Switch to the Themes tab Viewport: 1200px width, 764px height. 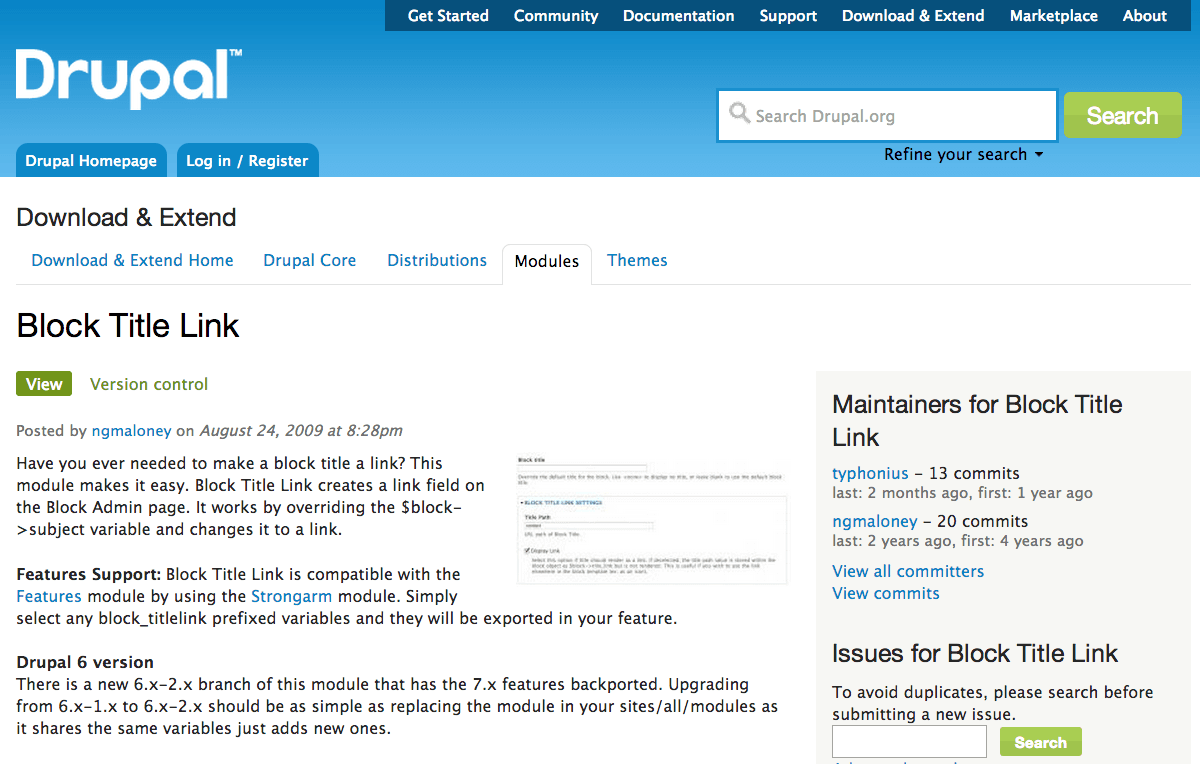click(637, 260)
